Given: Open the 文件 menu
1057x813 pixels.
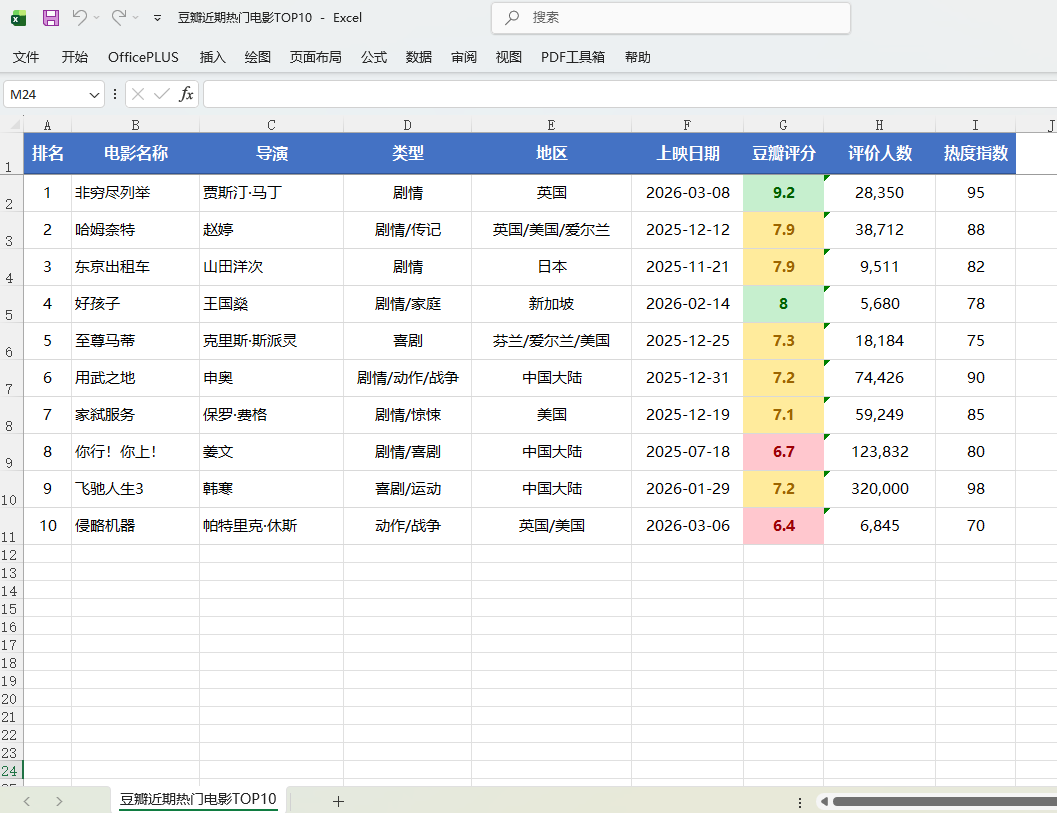Looking at the screenshot, I should click(26, 57).
